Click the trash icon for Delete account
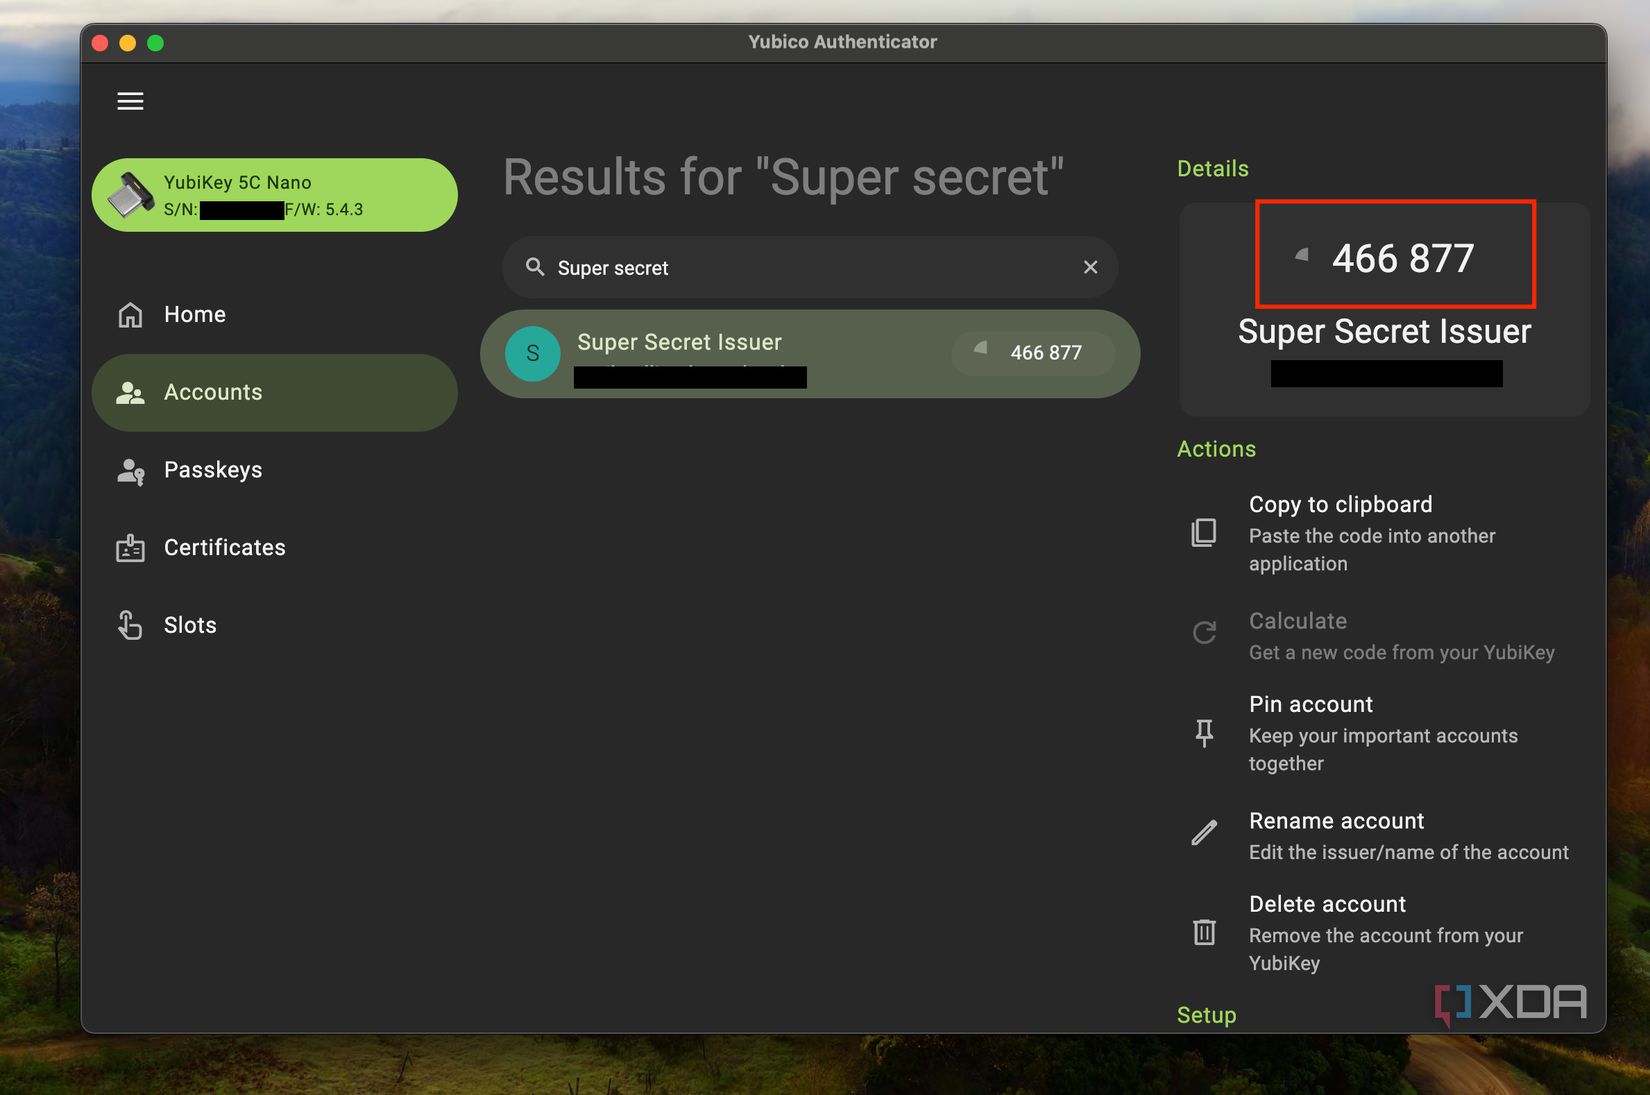The image size is (1650, 1095). [x=1204, y=932]
